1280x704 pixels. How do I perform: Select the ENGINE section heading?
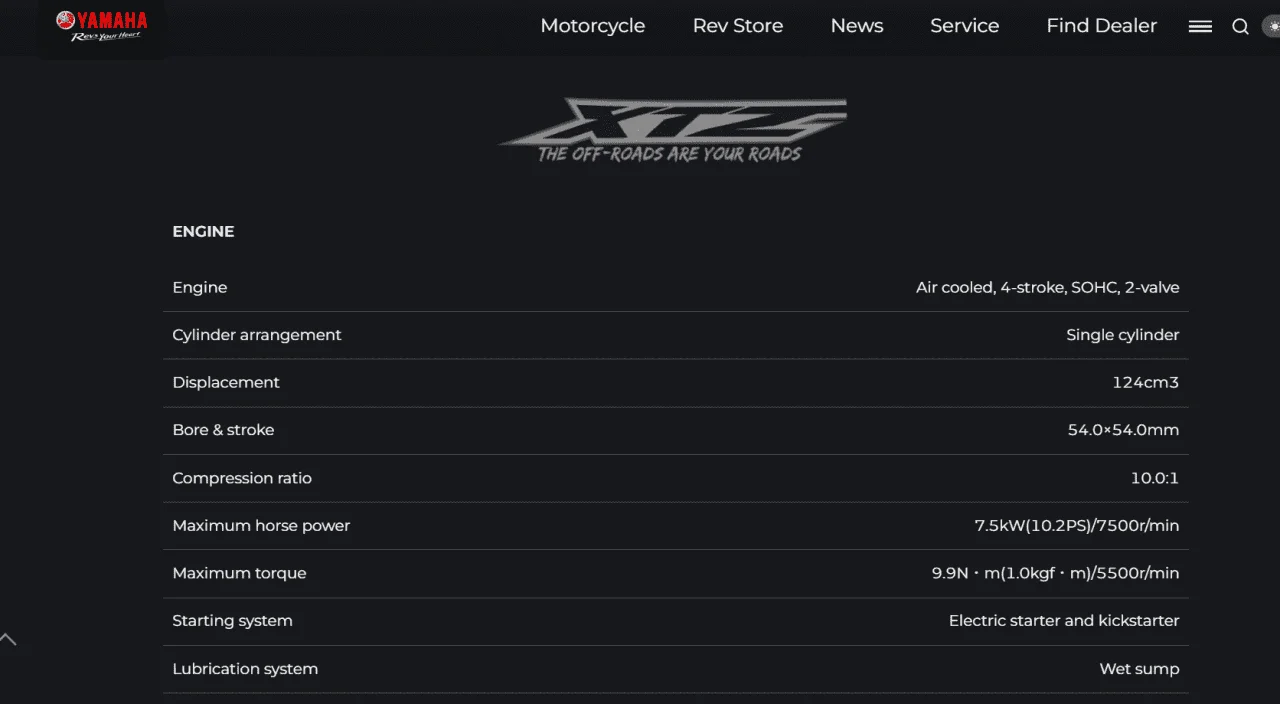[203, 231]
